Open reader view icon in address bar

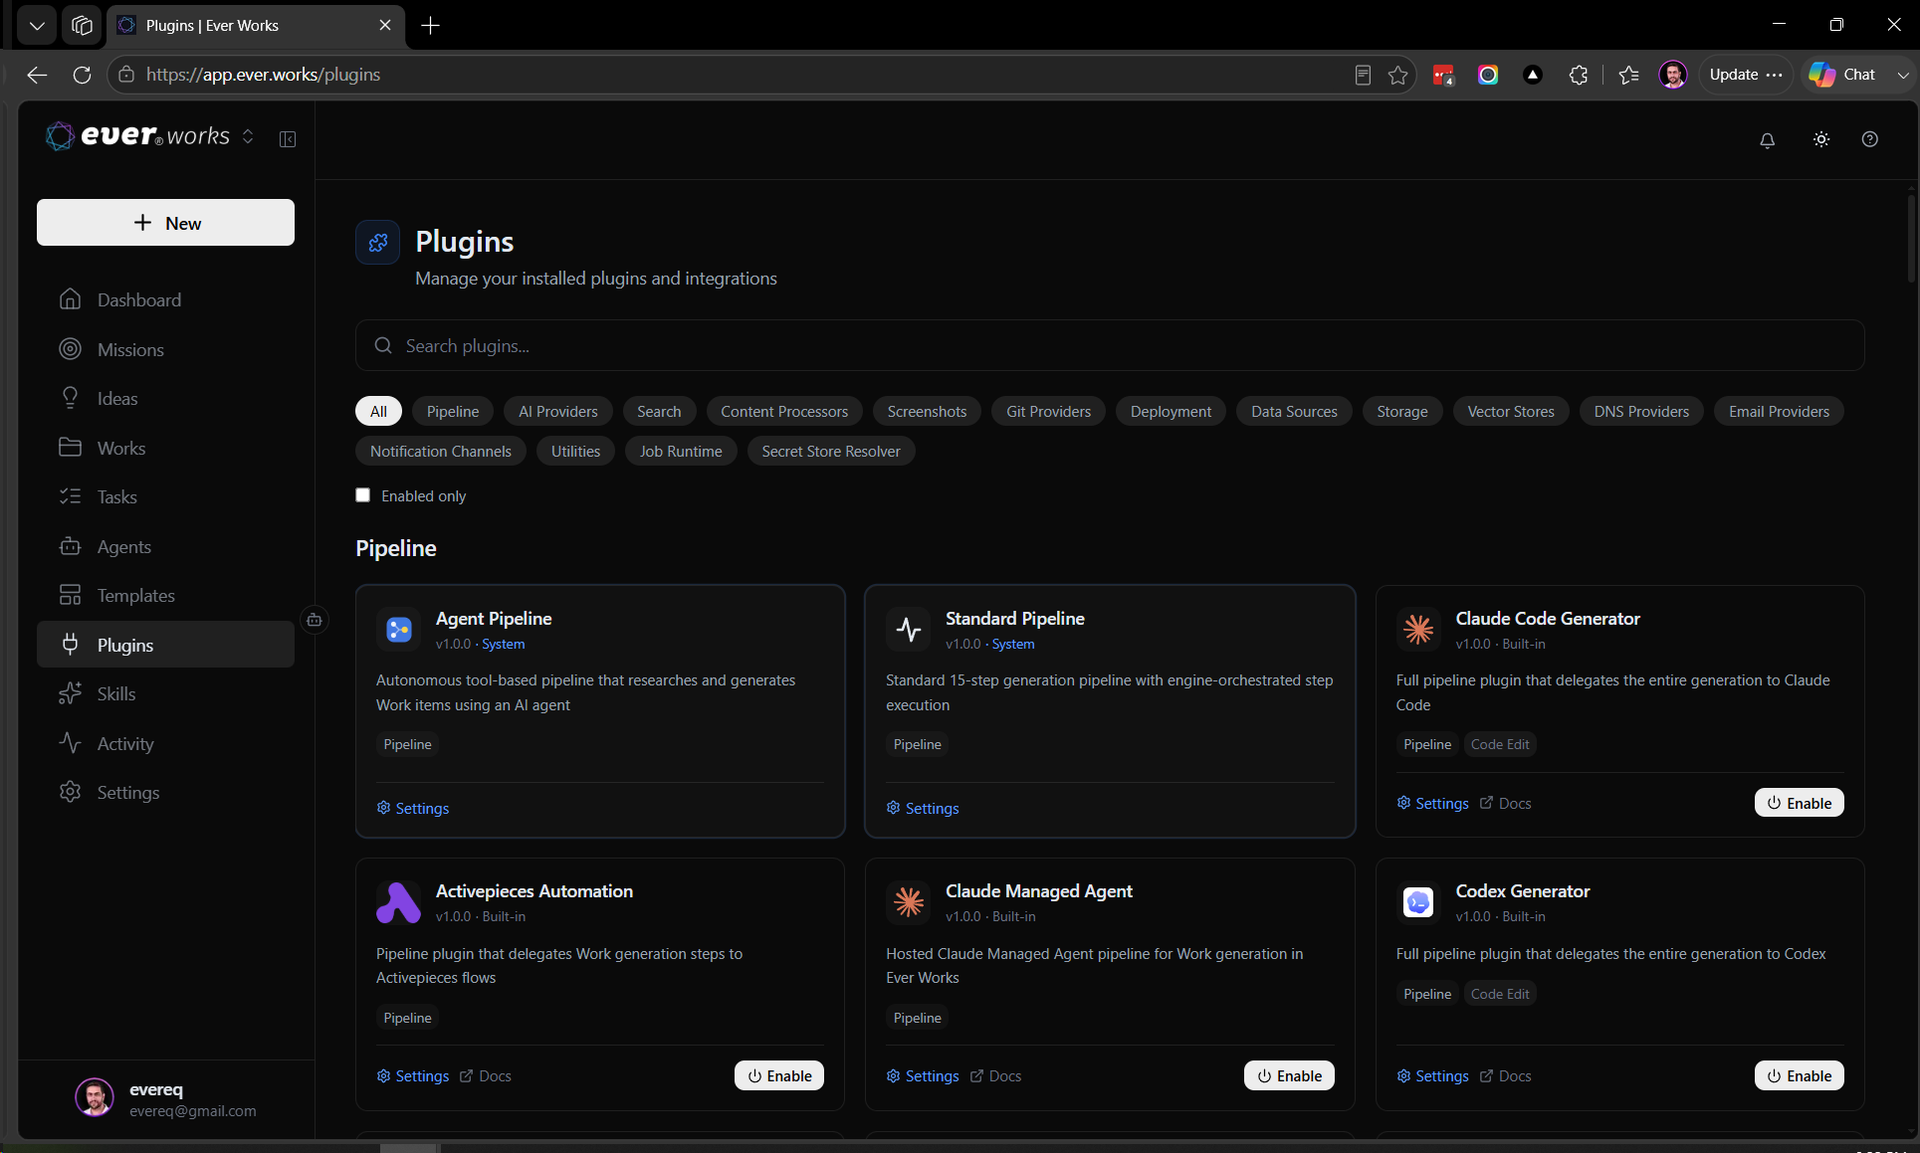pos(1362,75)
